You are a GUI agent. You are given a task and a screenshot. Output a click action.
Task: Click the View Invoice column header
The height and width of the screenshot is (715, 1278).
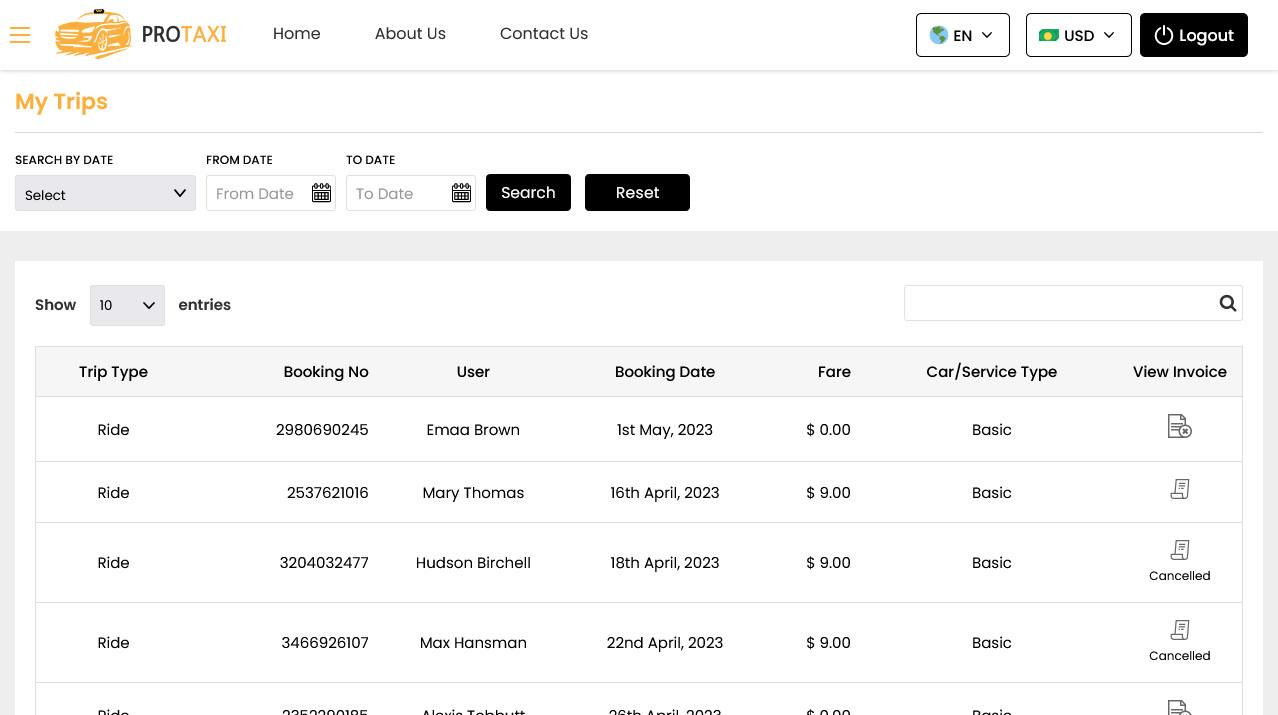[1180, 372]
